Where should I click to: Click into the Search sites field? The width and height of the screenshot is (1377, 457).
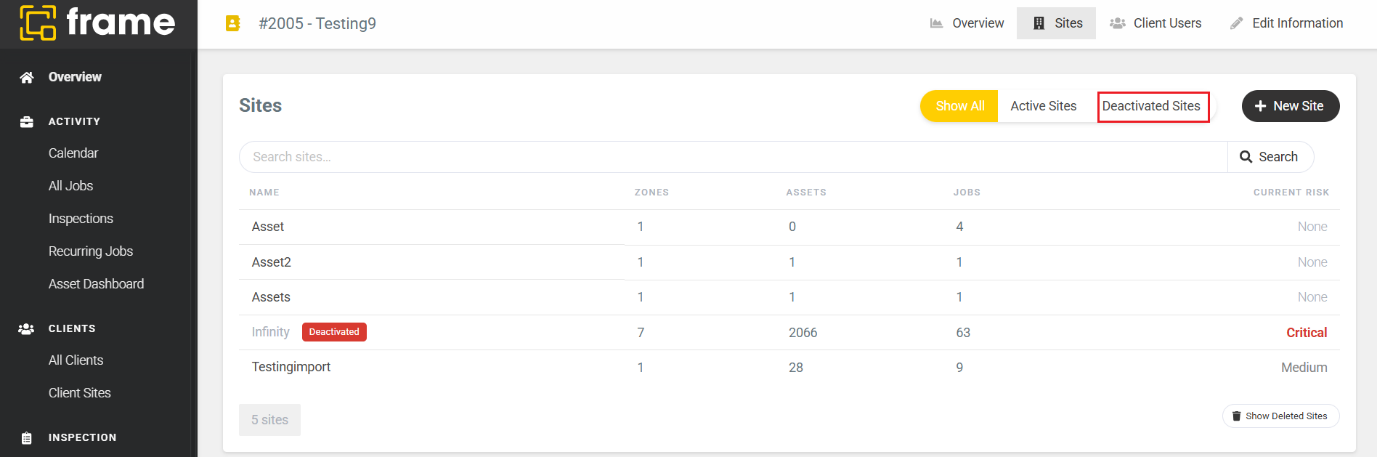(733, 157)
